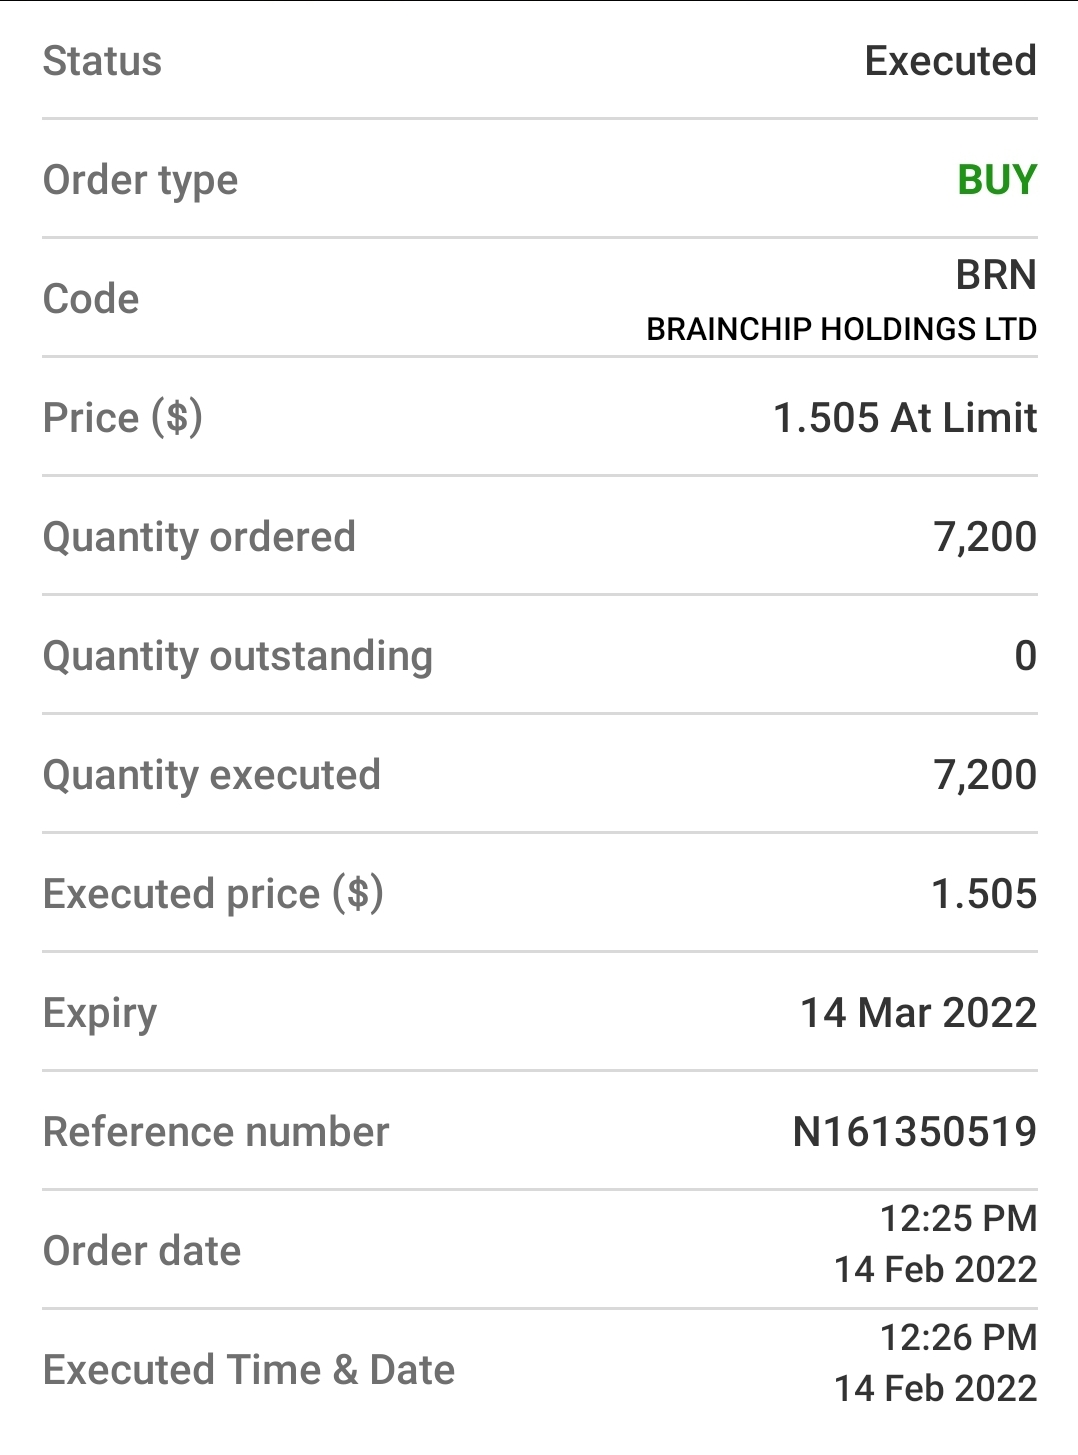
Task: Select the Quantity executed value 7,200
Action: 985,775
